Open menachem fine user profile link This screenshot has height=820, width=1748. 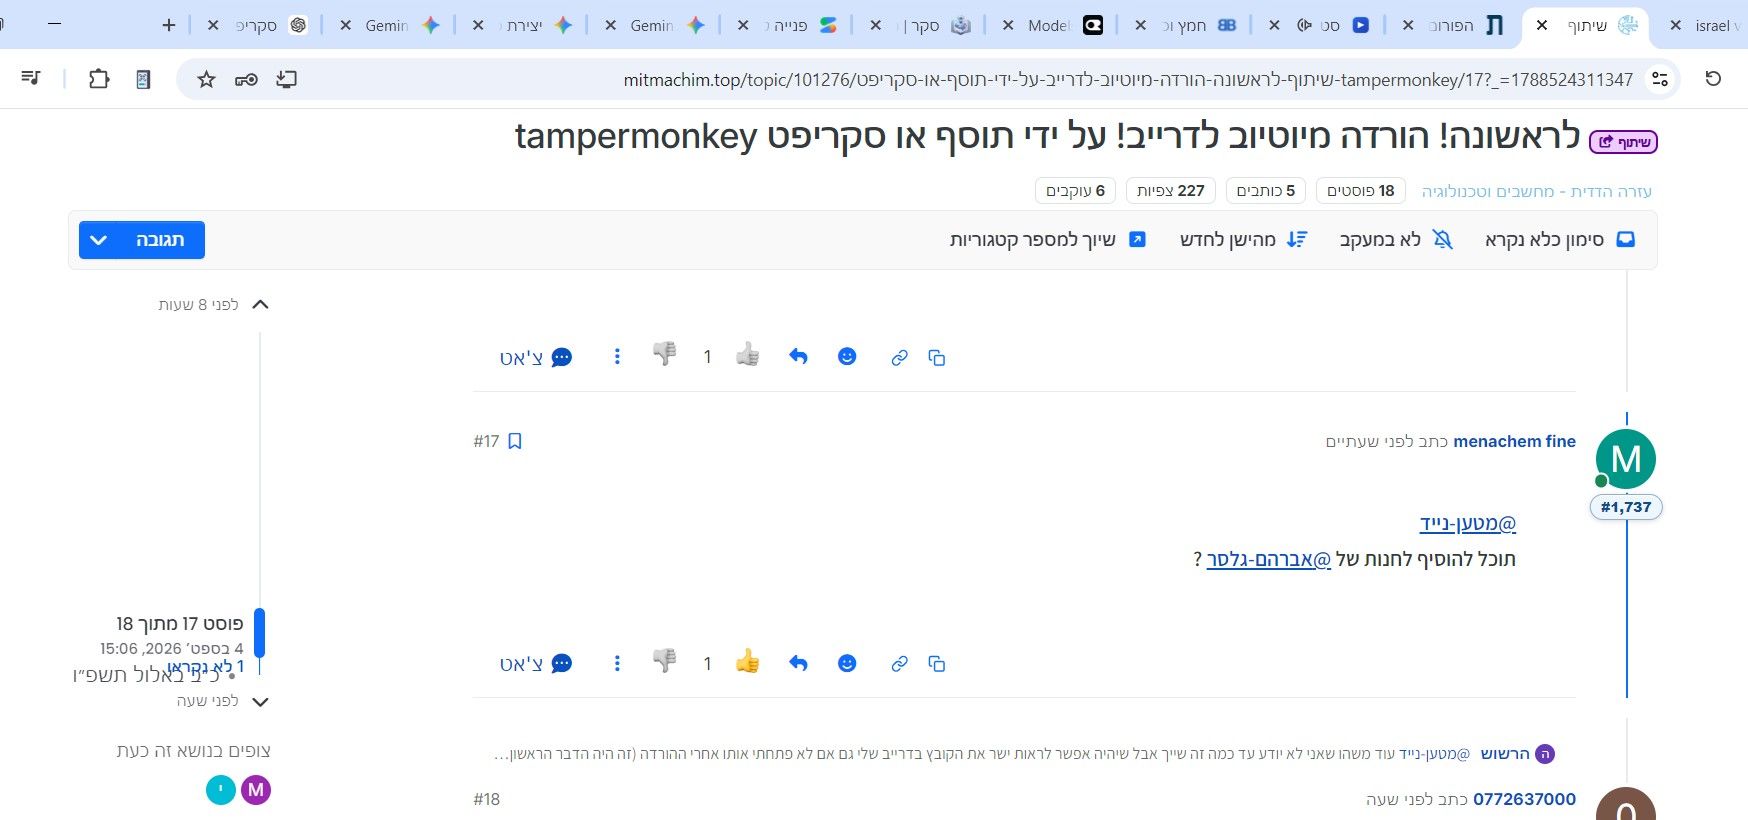(x=1514, y=441)
